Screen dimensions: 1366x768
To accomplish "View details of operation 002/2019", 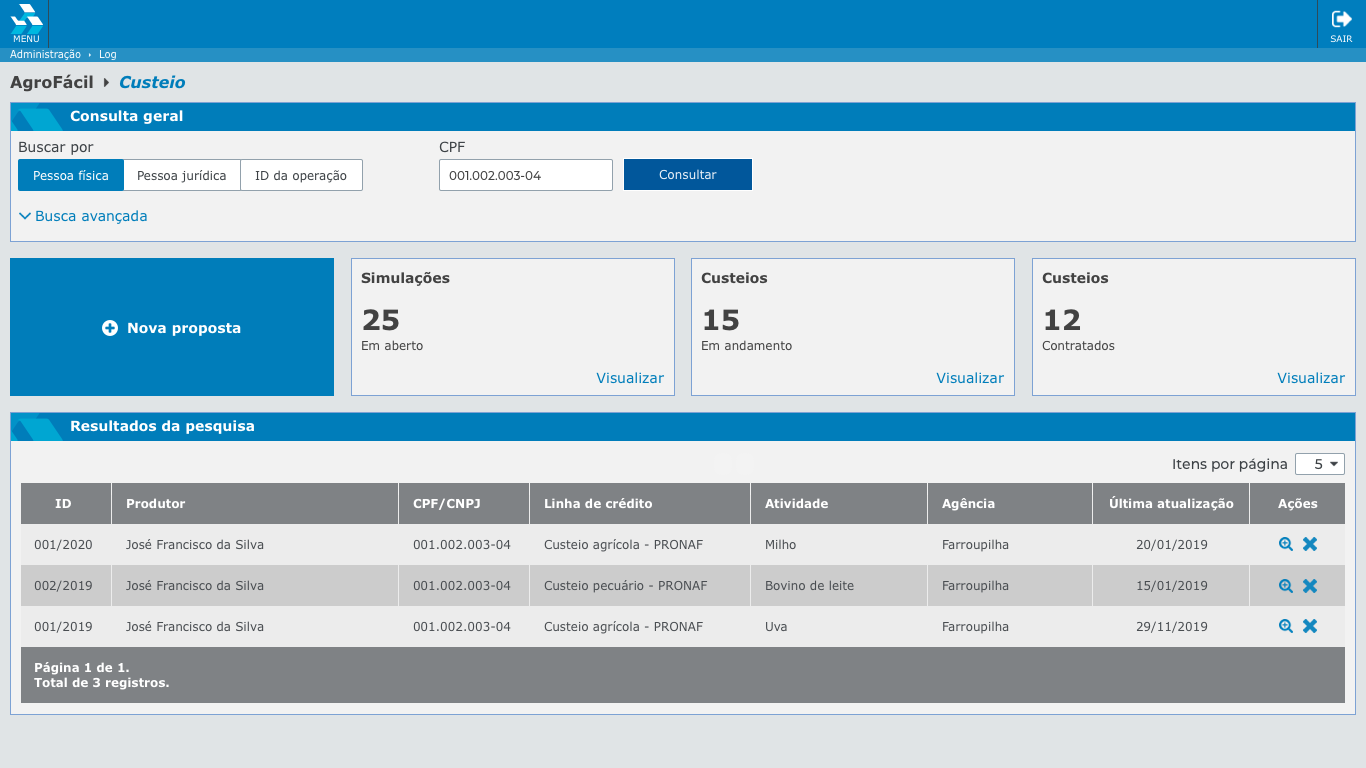I will click(1286, 586).
